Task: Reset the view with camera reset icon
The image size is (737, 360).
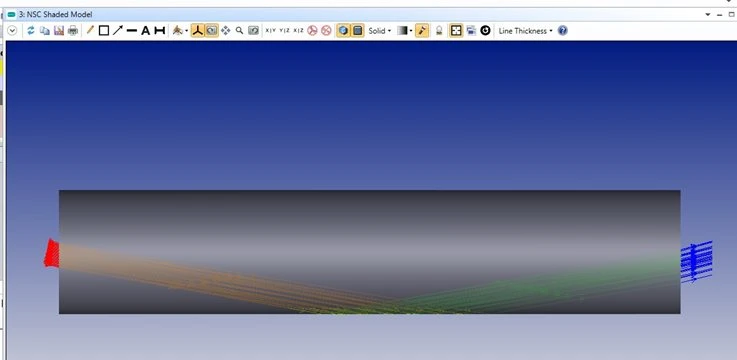Action: (x=253, y=31)
